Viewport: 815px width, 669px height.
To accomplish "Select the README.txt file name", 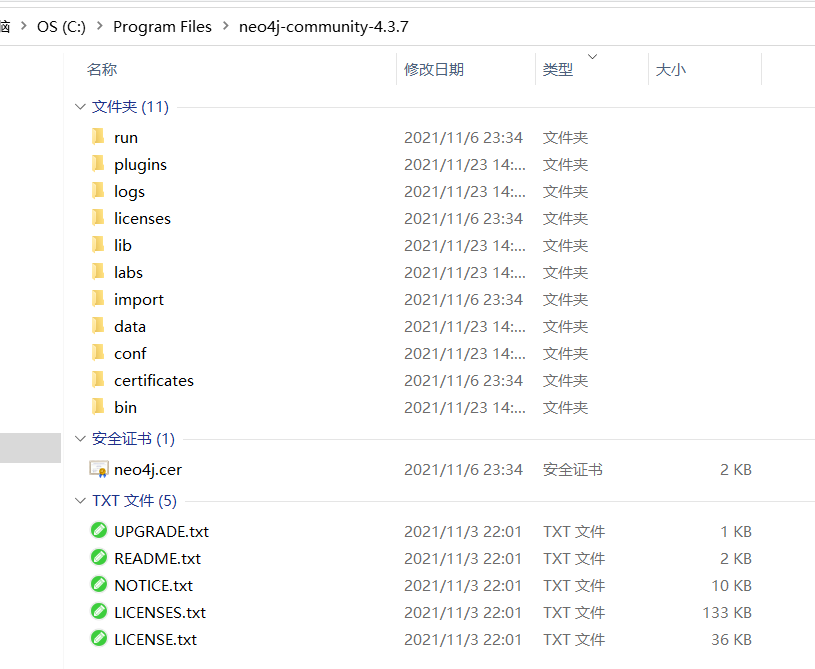I will point(157,558).
